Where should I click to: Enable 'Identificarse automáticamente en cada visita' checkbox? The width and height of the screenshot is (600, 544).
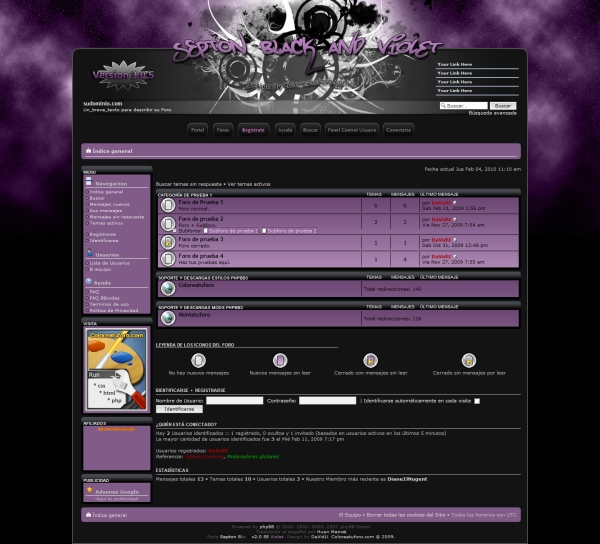coord(476,400)
